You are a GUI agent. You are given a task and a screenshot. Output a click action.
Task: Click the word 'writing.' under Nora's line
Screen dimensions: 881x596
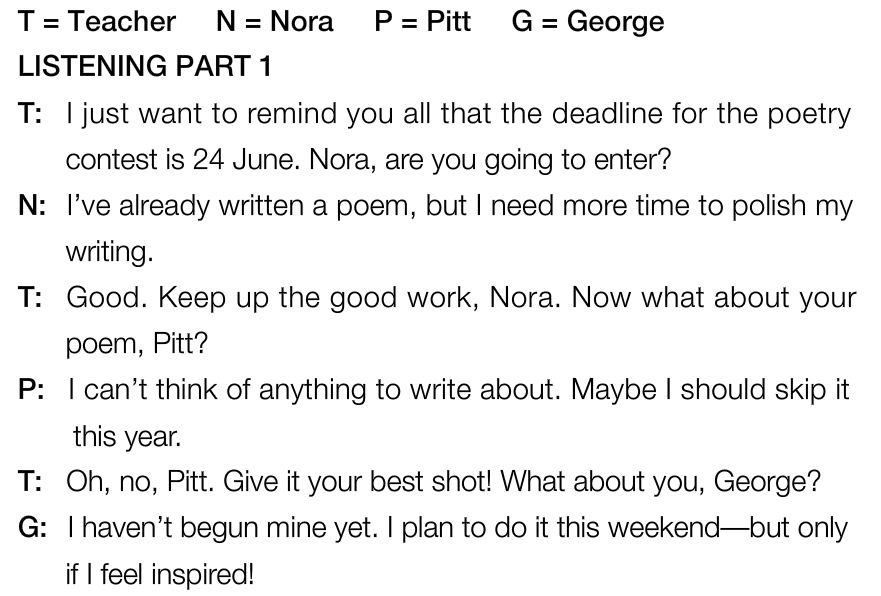pyautogui.click(x=110, y=252)
